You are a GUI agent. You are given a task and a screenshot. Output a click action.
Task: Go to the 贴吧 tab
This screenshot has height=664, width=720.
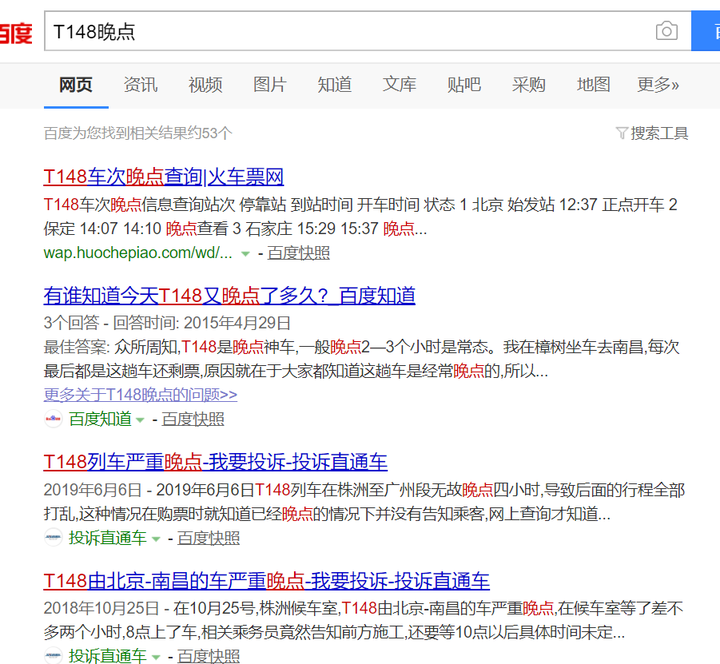pos(464,85)
